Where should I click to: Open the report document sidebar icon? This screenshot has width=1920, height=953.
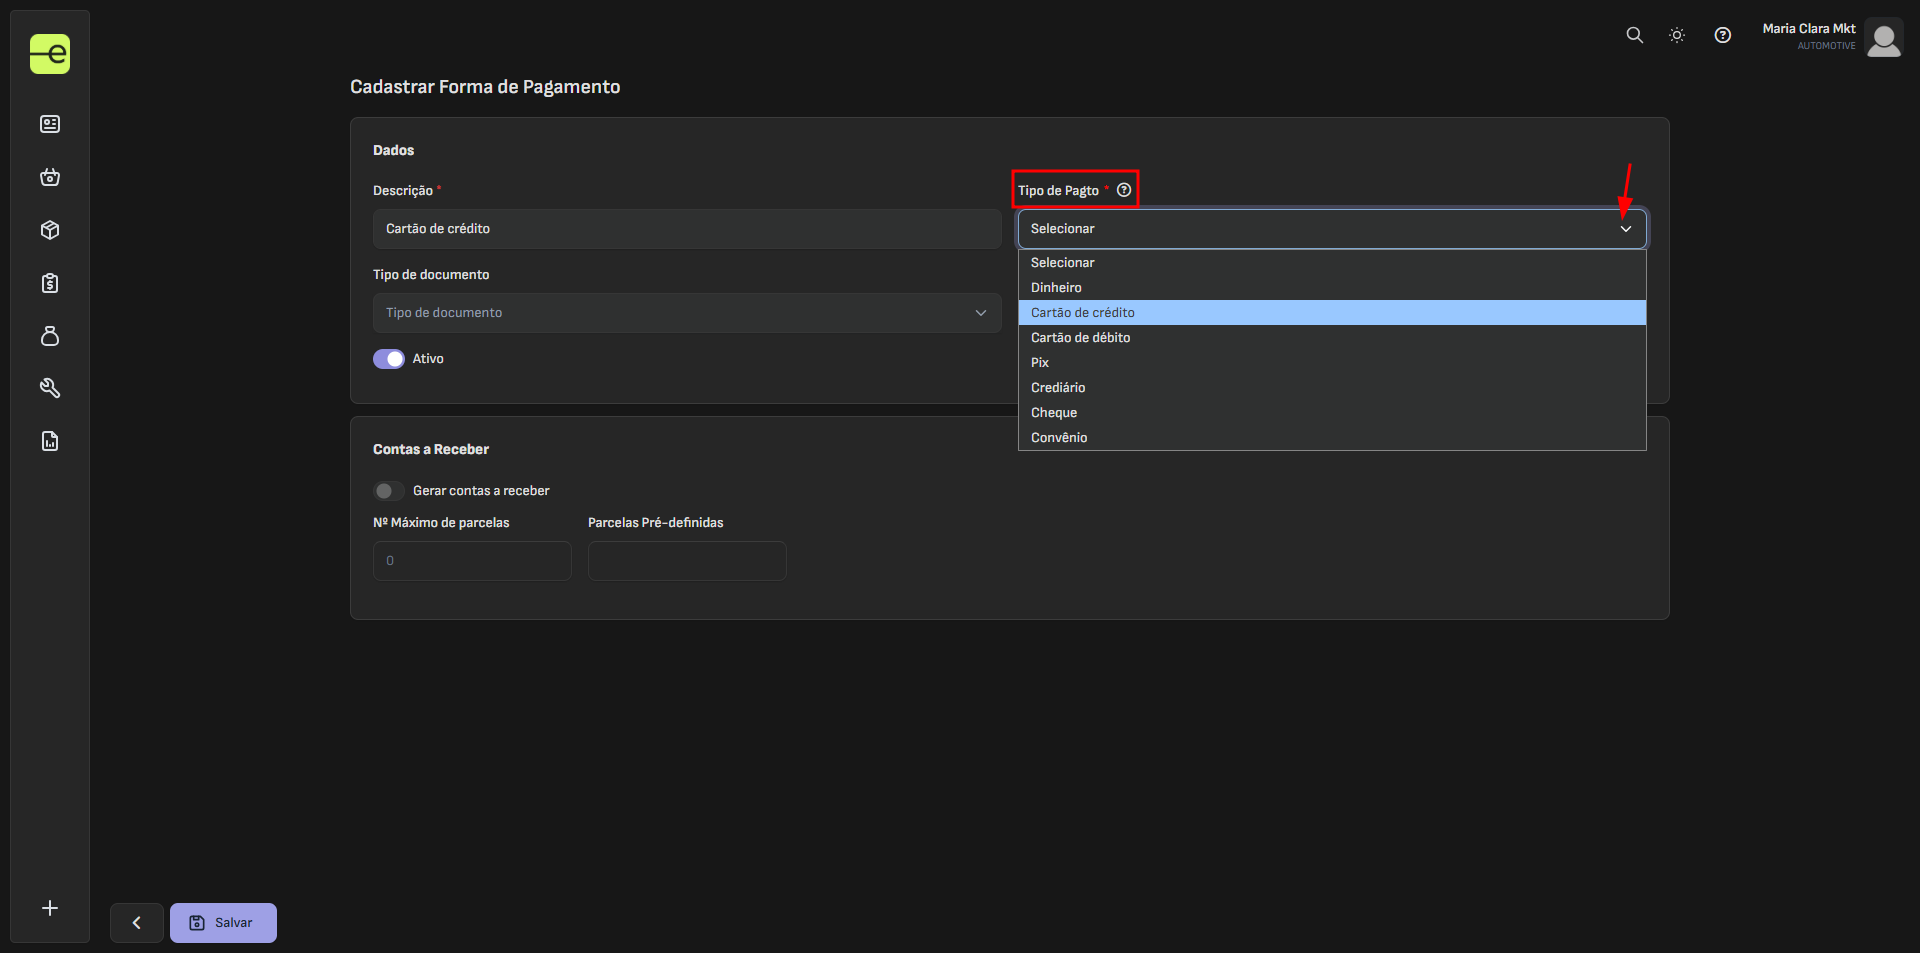[50, 441]
